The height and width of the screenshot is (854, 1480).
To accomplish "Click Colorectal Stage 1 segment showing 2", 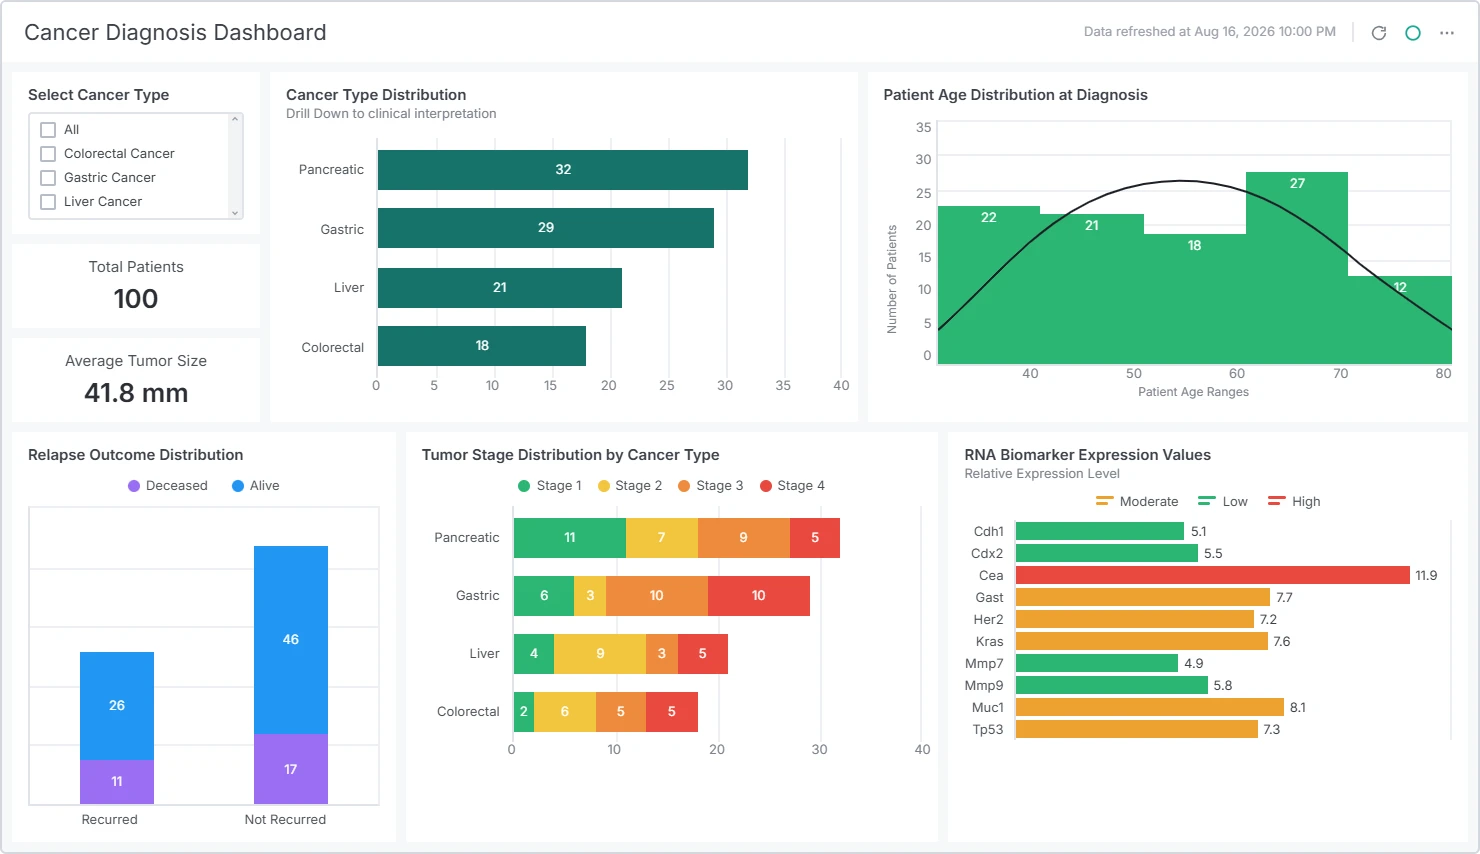I will coord(524,712).
